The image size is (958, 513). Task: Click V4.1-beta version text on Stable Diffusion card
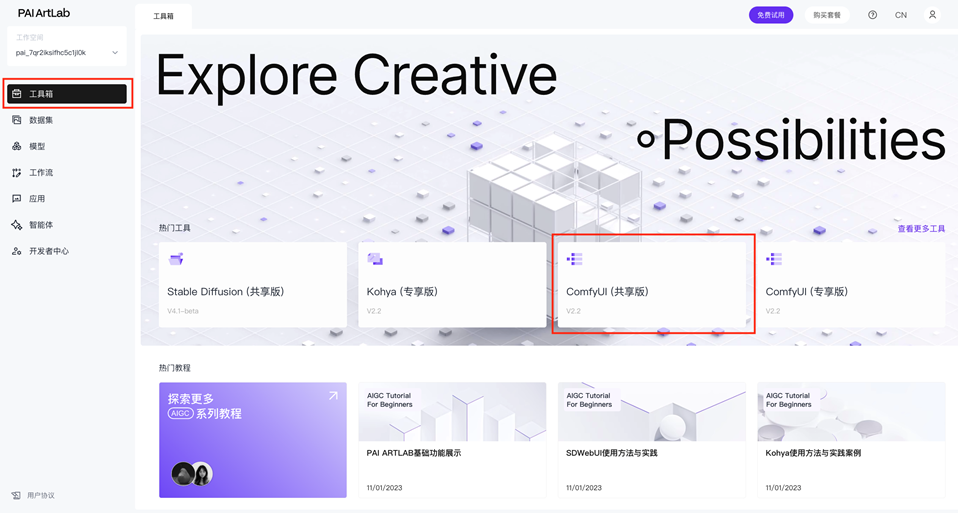(x=183, y=311)
